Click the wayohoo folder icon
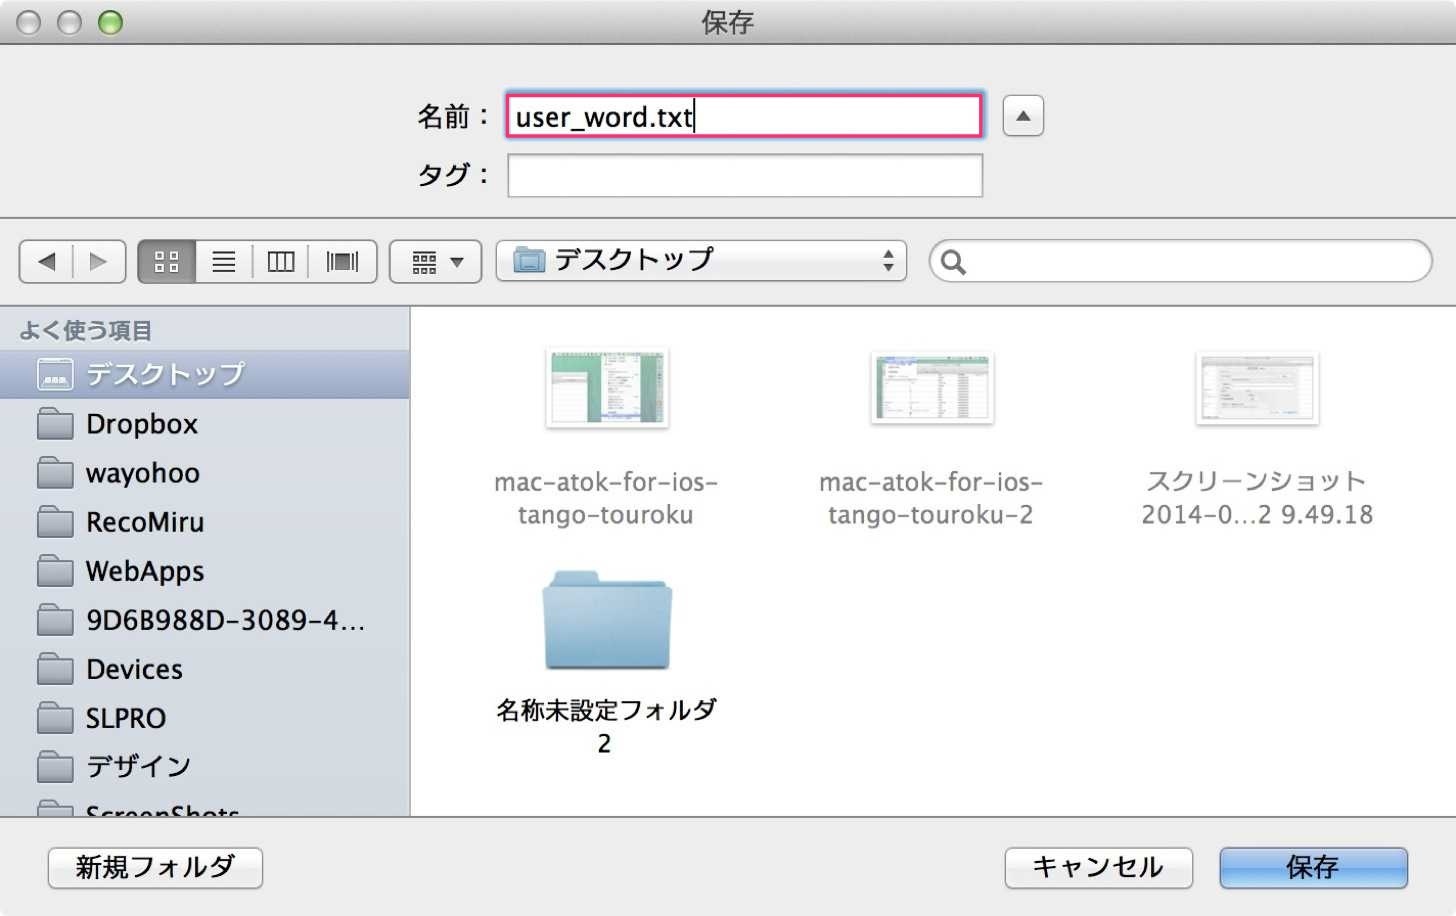Image resolution: width=1456 pixels, height=916 pixels. pyautogui.click(x=55, y=473)
